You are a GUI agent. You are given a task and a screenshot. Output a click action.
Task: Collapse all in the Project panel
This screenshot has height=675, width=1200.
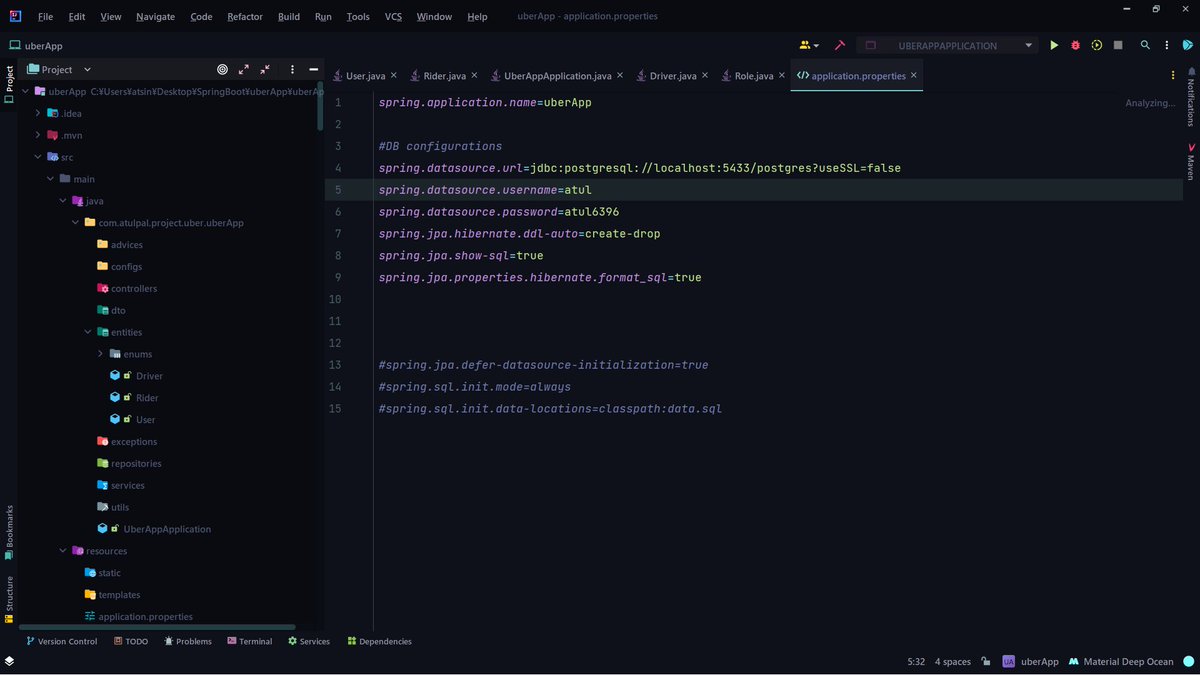click(x=265, y=69)
